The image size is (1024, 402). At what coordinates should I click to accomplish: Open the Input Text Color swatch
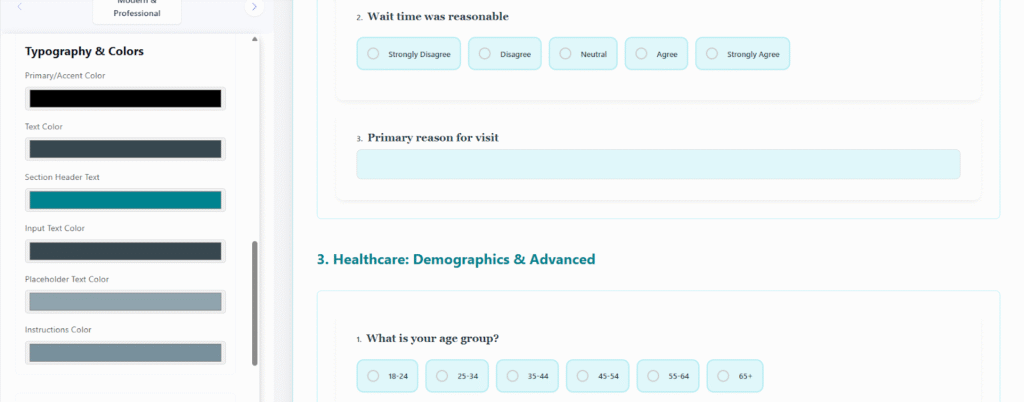(125, 251)
